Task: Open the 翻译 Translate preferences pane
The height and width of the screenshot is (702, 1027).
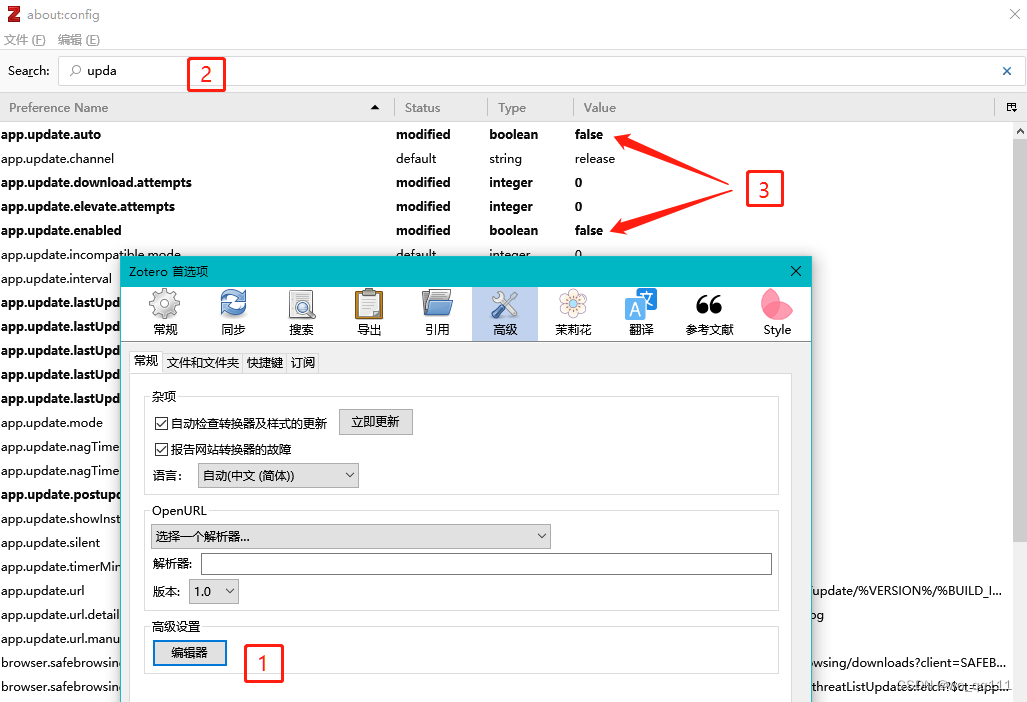Action: click(x=641, y=313)
